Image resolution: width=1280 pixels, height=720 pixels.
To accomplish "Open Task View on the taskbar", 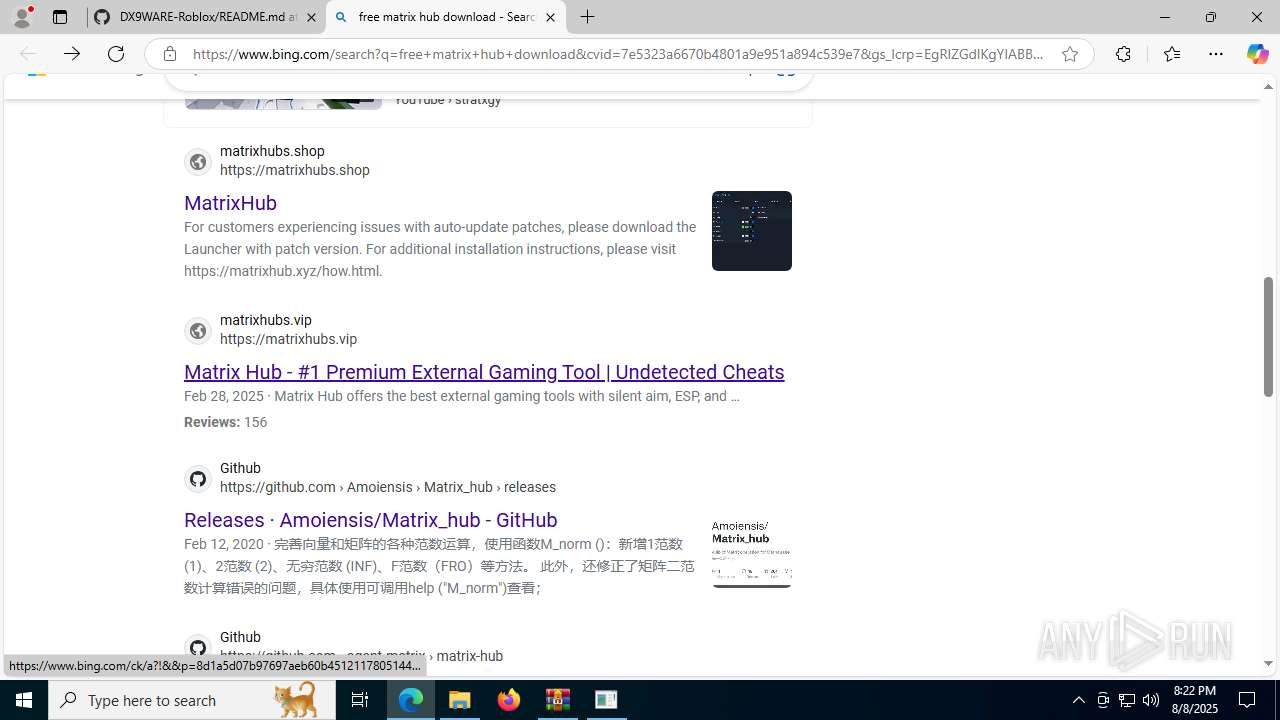I will (360, 700).
